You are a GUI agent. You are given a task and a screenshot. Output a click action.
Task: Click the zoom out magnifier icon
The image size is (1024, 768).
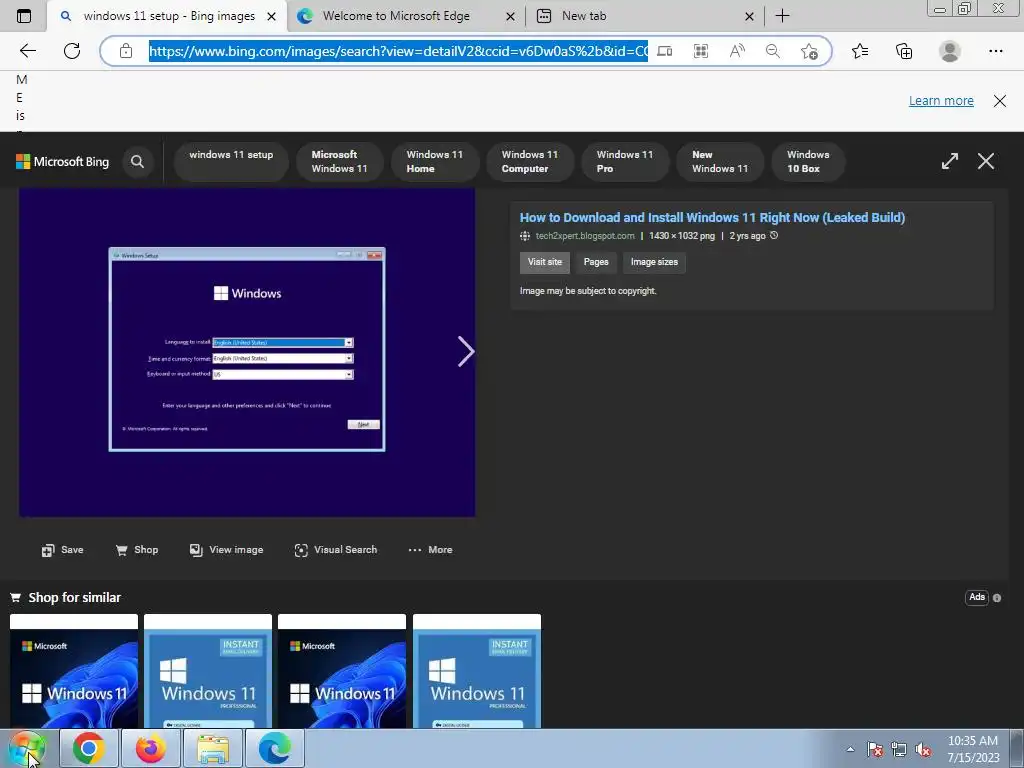pos(773,51)
